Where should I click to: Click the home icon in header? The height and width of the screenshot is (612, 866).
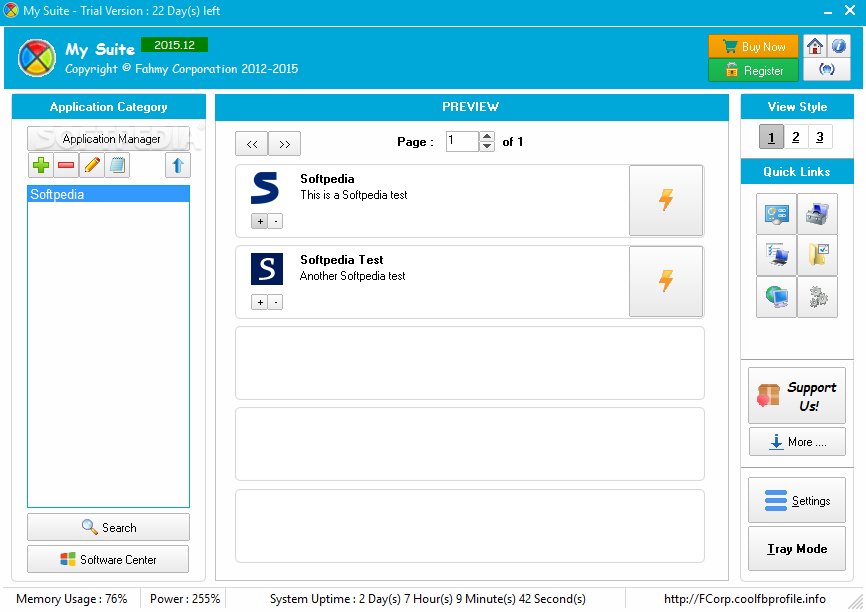pyautogui.click(x=815, y=46)
